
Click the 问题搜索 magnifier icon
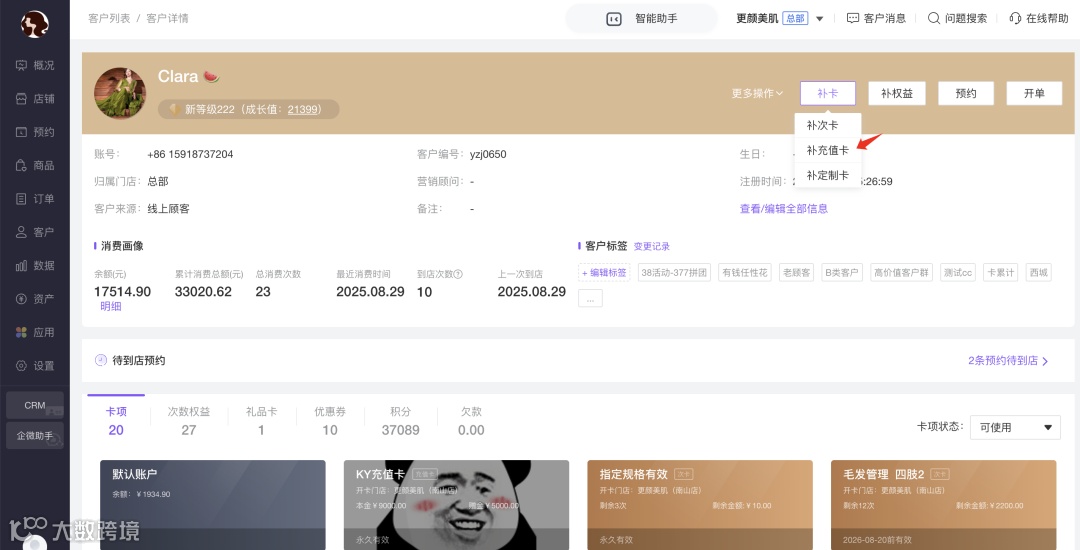pos(934,19)
